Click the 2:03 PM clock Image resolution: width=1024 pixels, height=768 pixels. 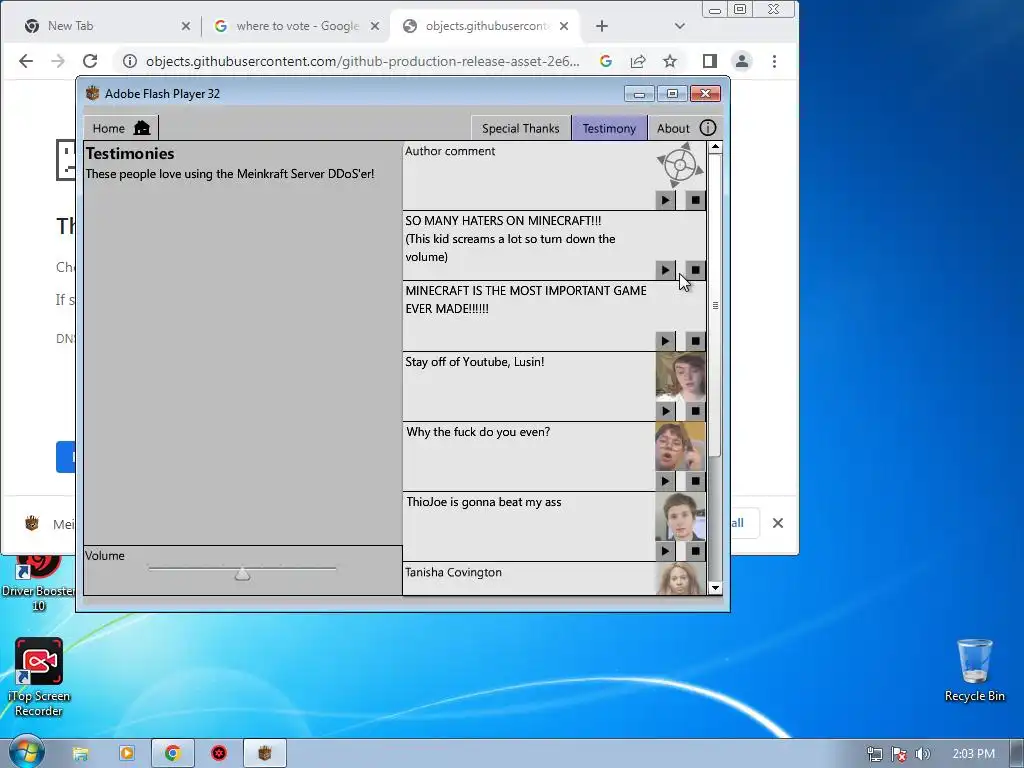tap(973, 754)
